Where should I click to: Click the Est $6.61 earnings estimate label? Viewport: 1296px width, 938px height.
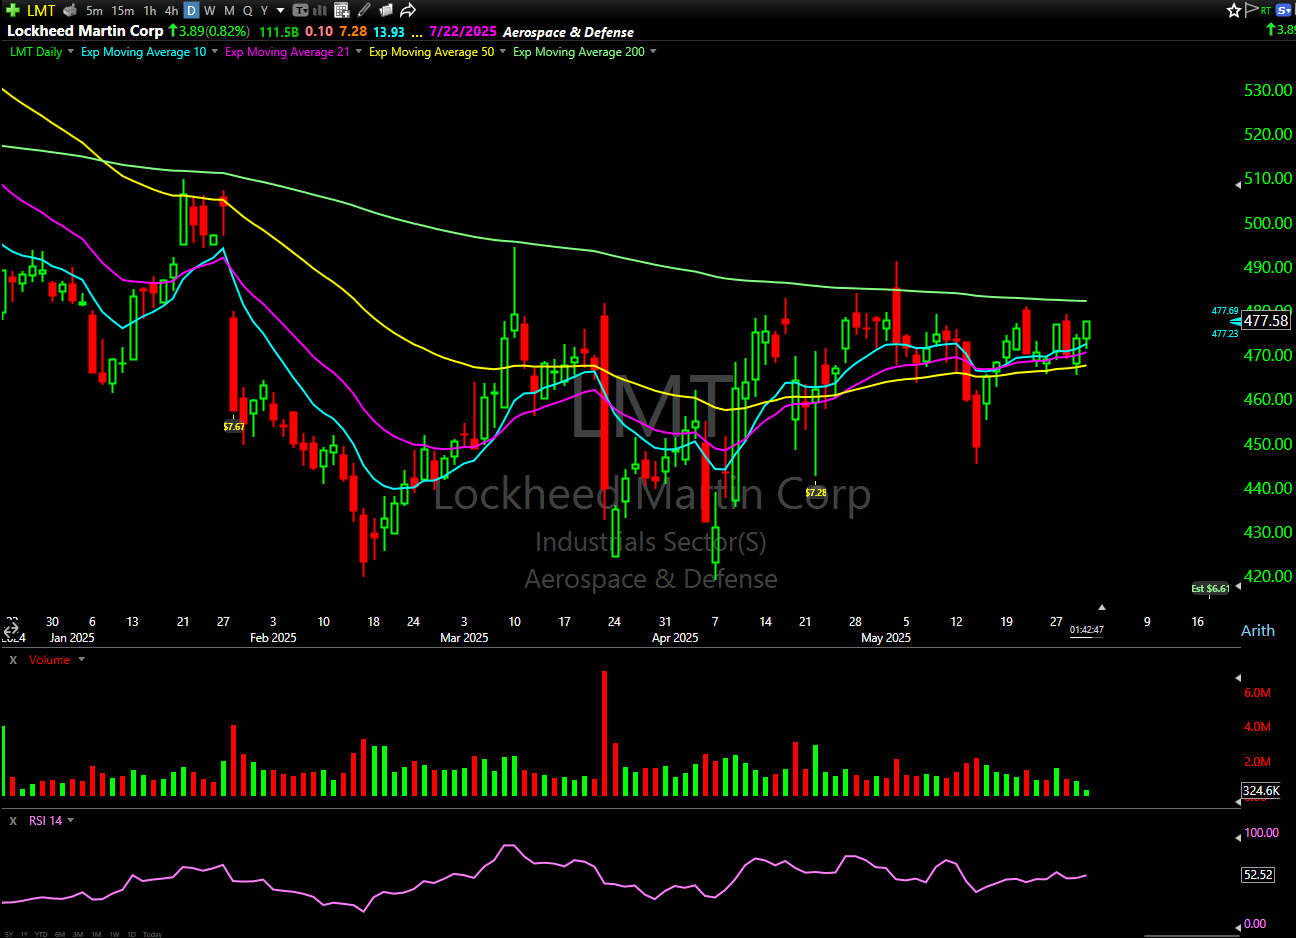coord(1211,589)
